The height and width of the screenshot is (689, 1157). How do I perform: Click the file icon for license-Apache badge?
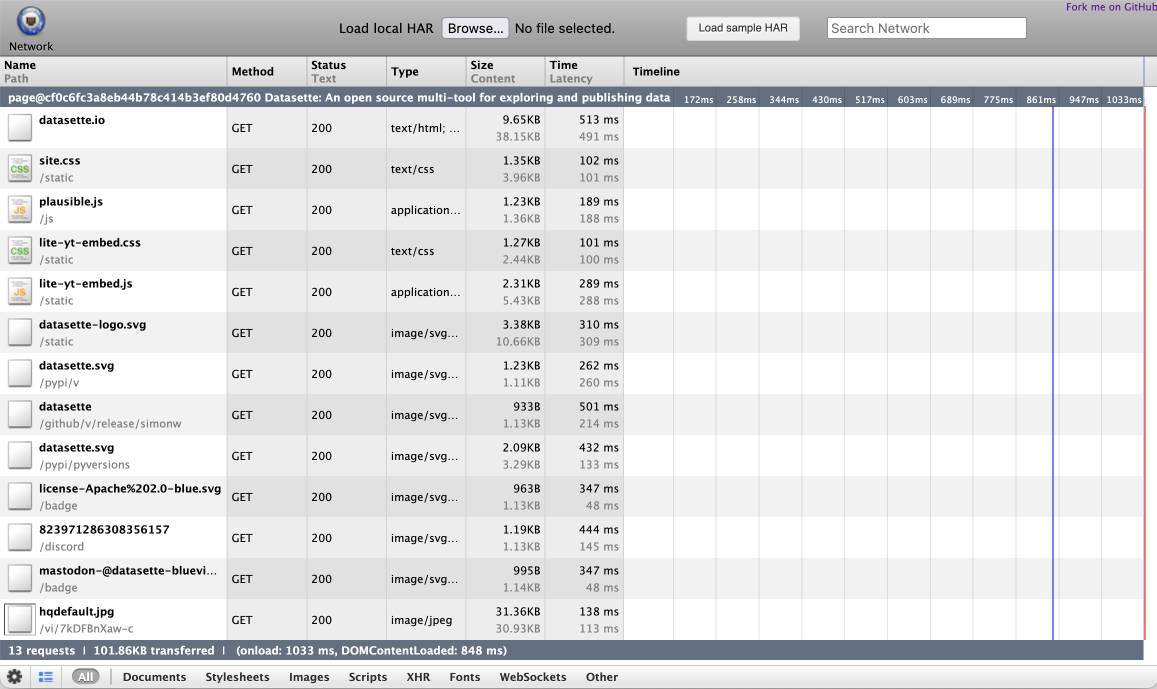pos(20,496)
